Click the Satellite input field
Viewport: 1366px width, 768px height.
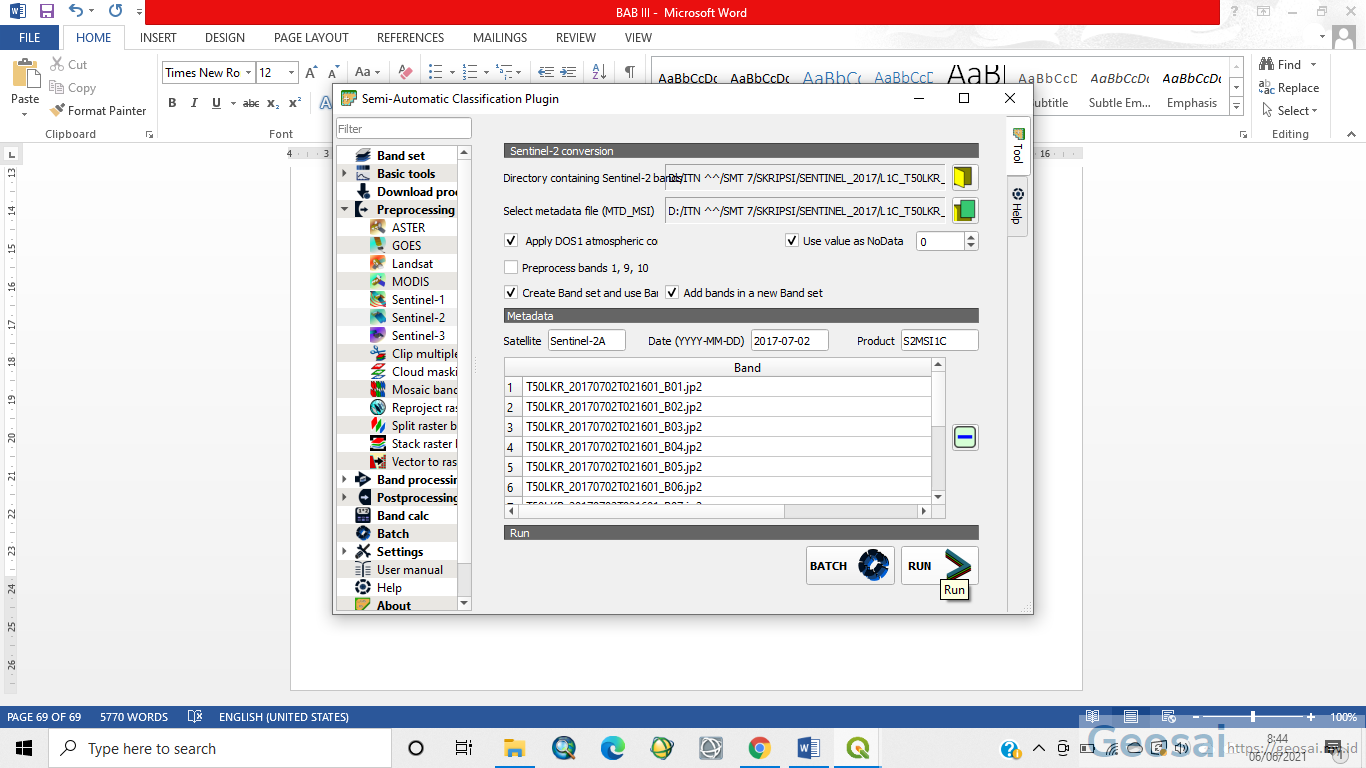586,341
